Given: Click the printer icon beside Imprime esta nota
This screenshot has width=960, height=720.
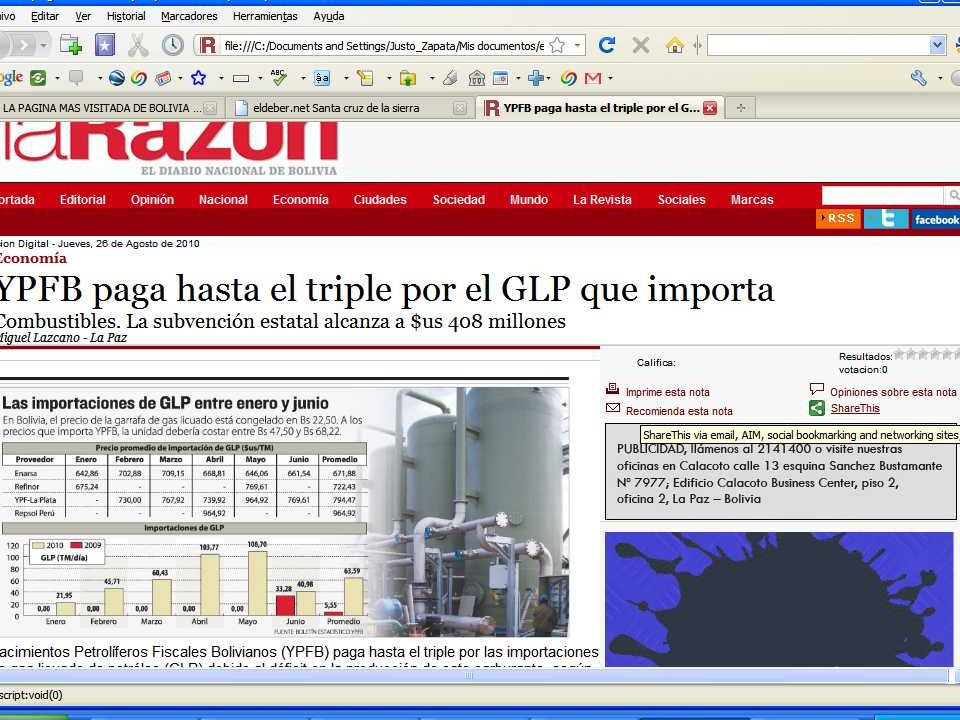Looking at the screenshot, I should pos(612,388).
